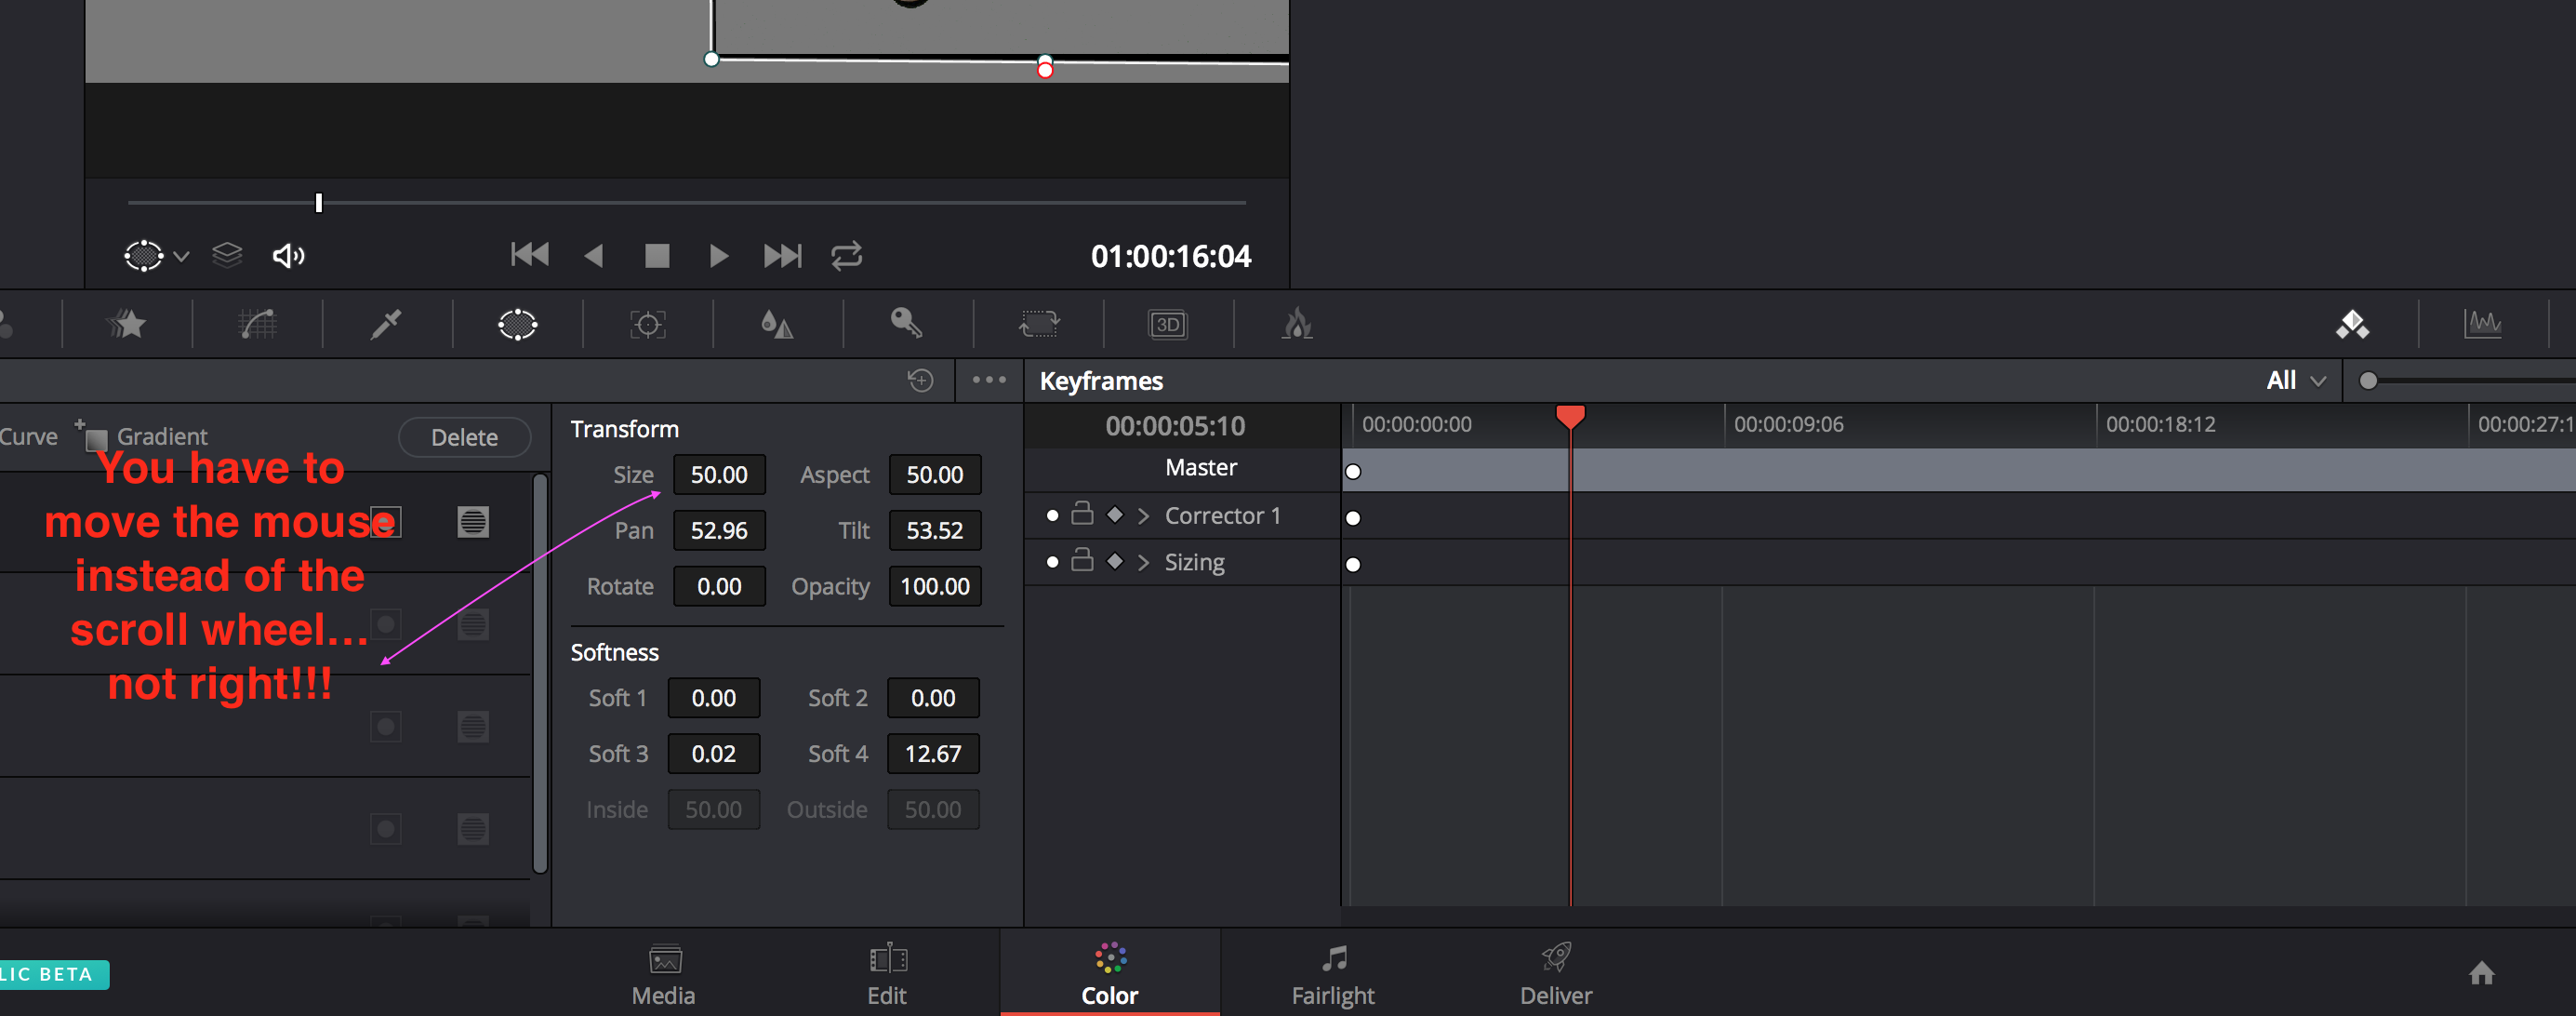Open the Key palette icon
The width and height of the screenshot is (2576, 1016).
906,322
